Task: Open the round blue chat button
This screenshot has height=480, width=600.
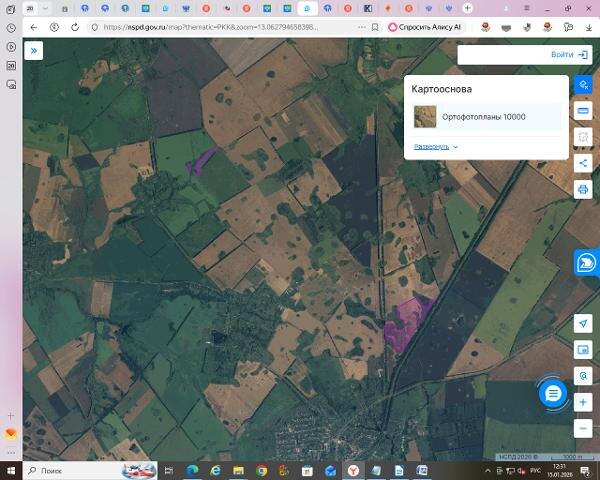Action: (553, 393)
